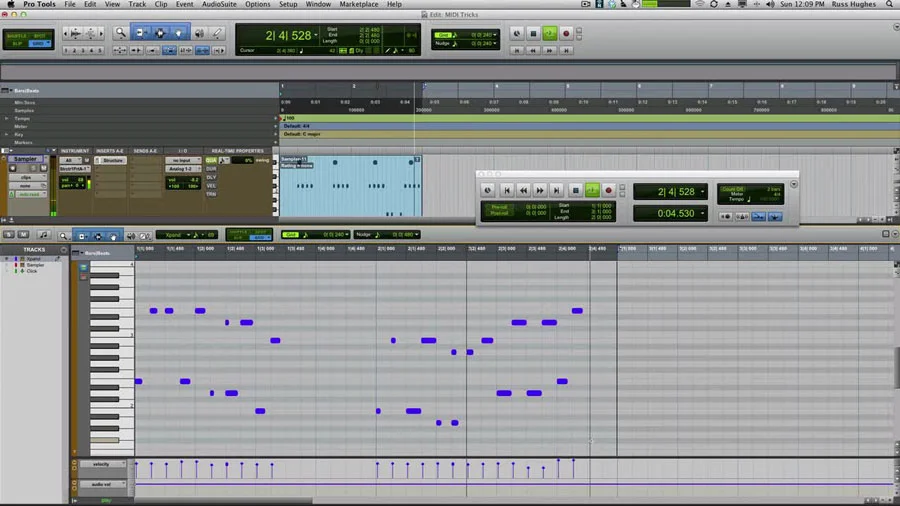Select the Trim tool in main toolbar
Viewport: 900px width, 506px height.
coord(140,33)
